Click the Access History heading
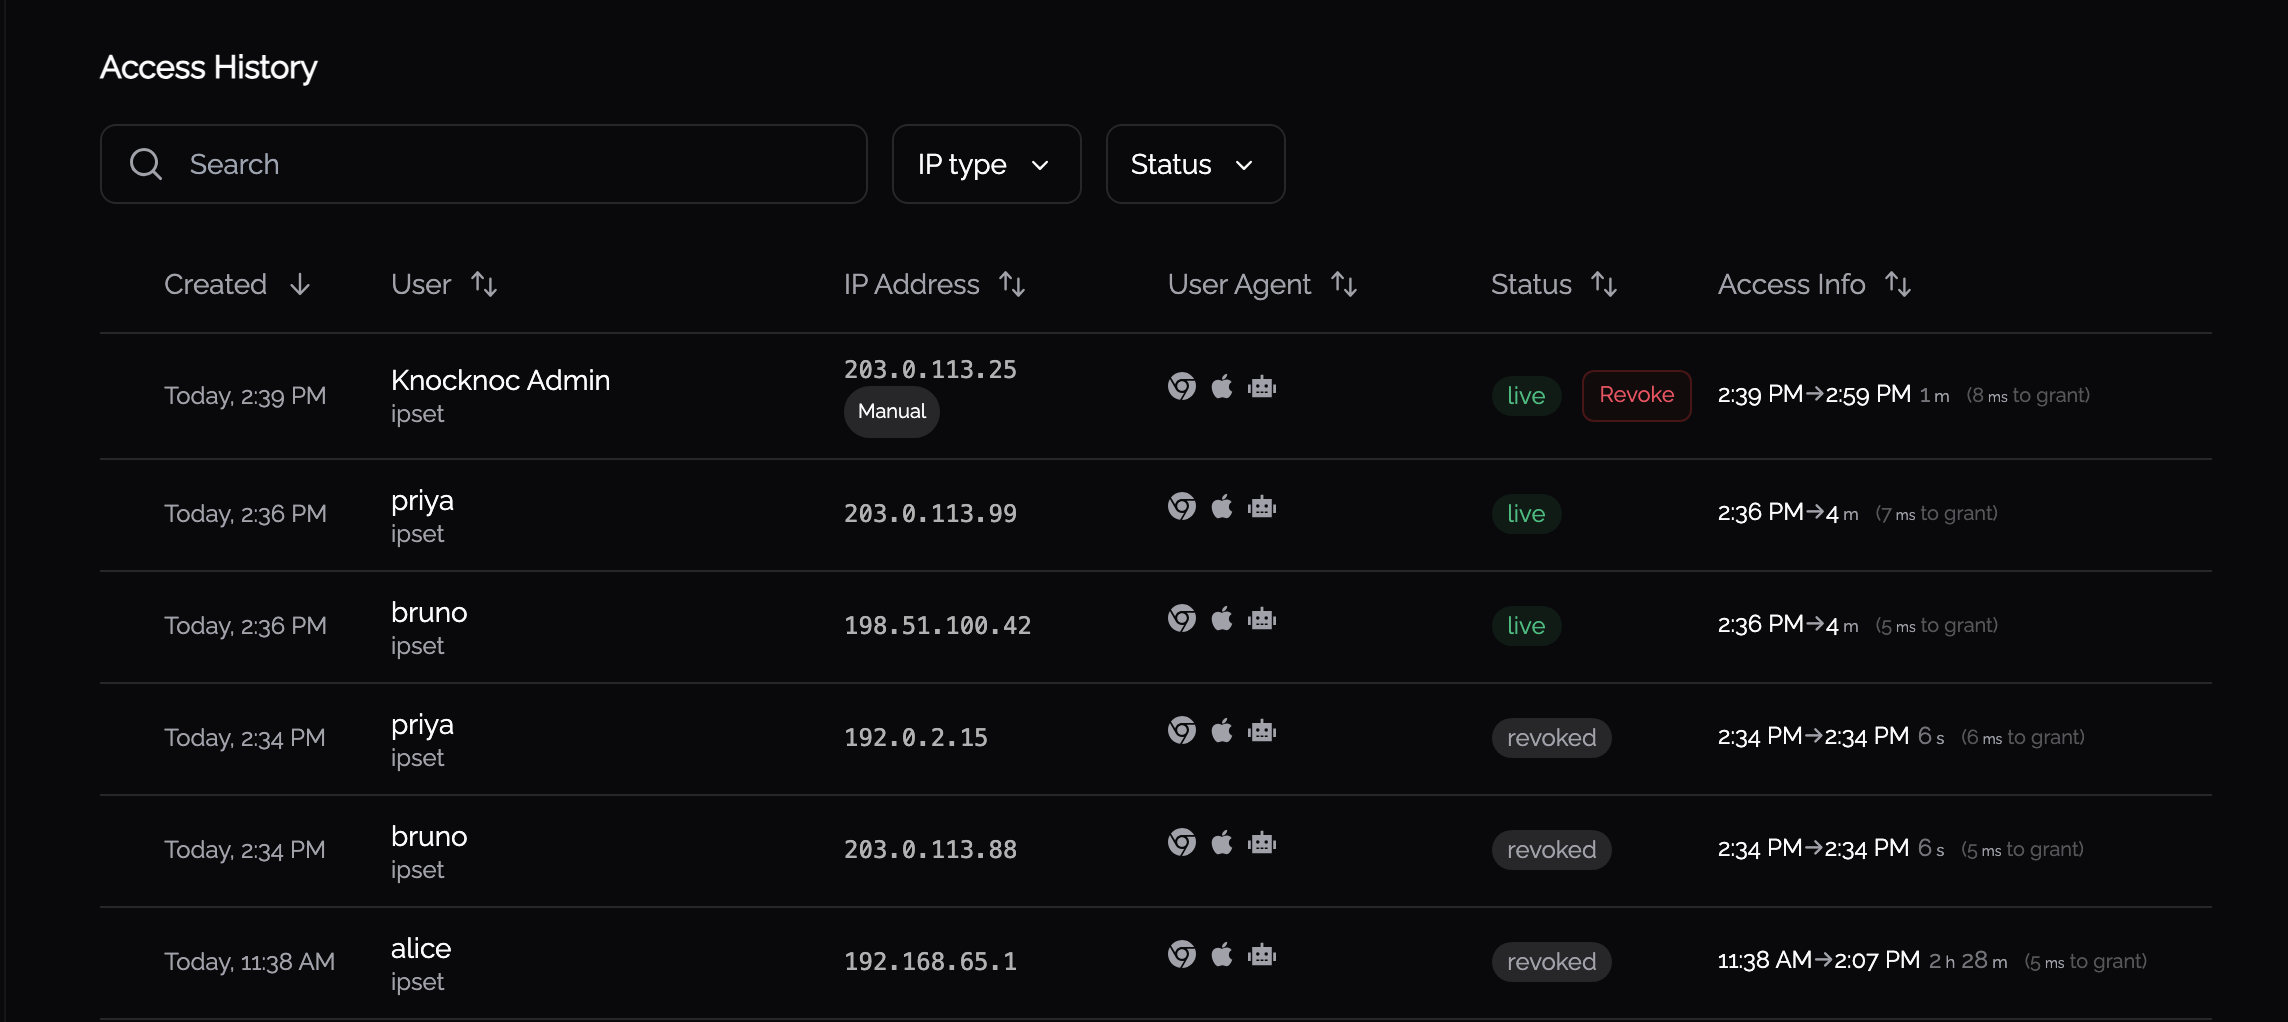 pos(208,67)
